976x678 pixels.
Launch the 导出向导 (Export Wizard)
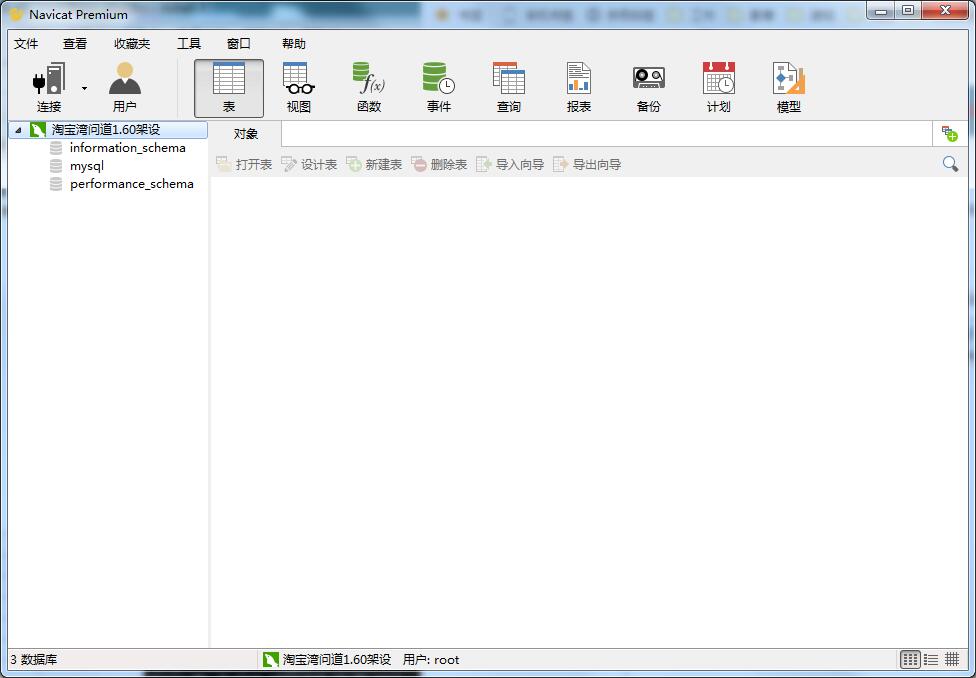point(587,164)
